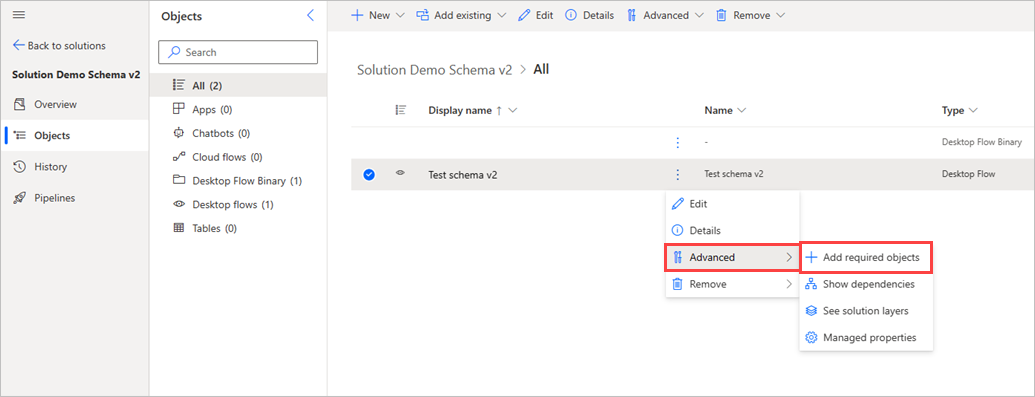The image size is (1035, 397).
Task: Open Add existing dropdown in toolbar
Action: [x=461, y=15]
